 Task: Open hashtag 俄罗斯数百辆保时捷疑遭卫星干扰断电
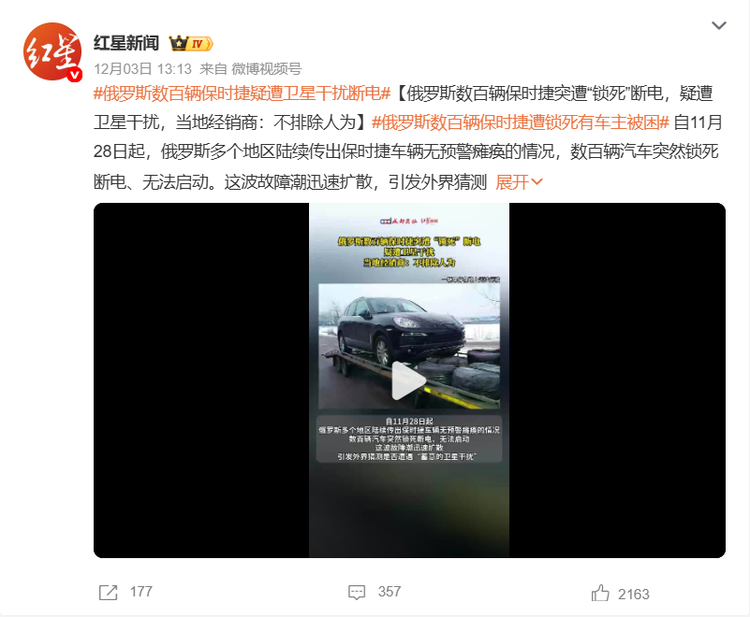coord(242,93)
